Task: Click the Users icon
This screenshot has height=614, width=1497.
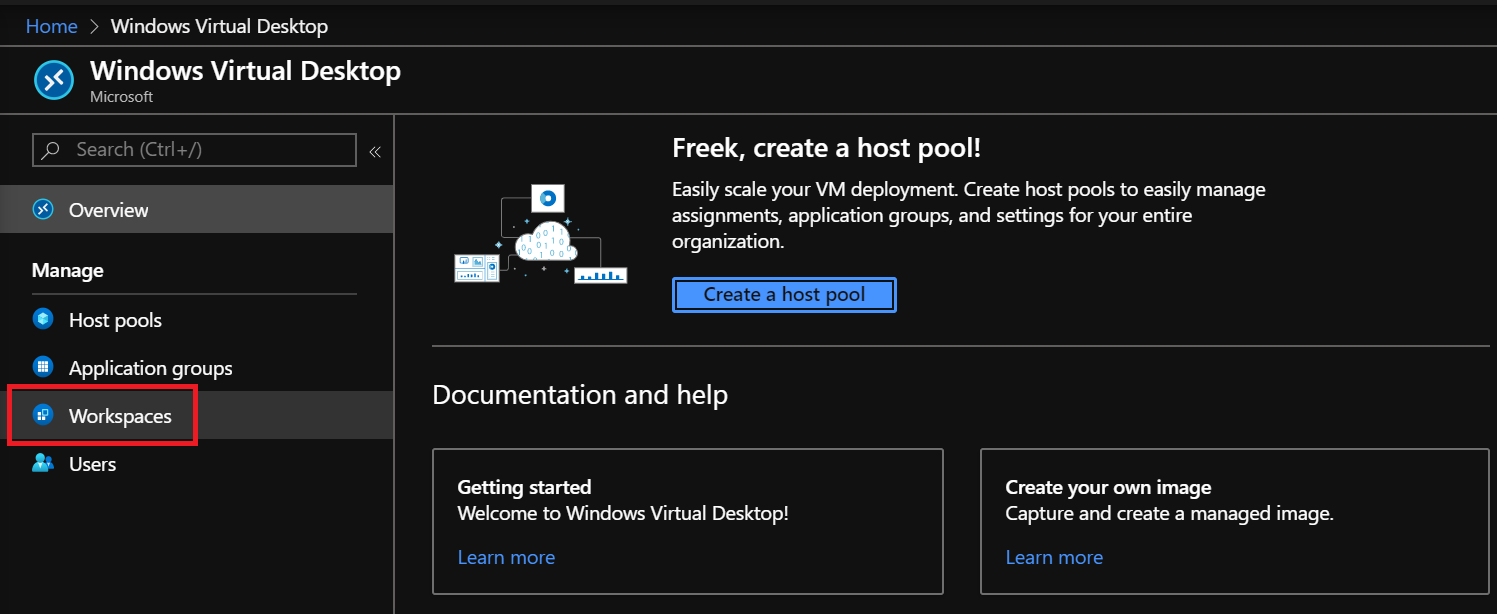Action: (43, 463)
